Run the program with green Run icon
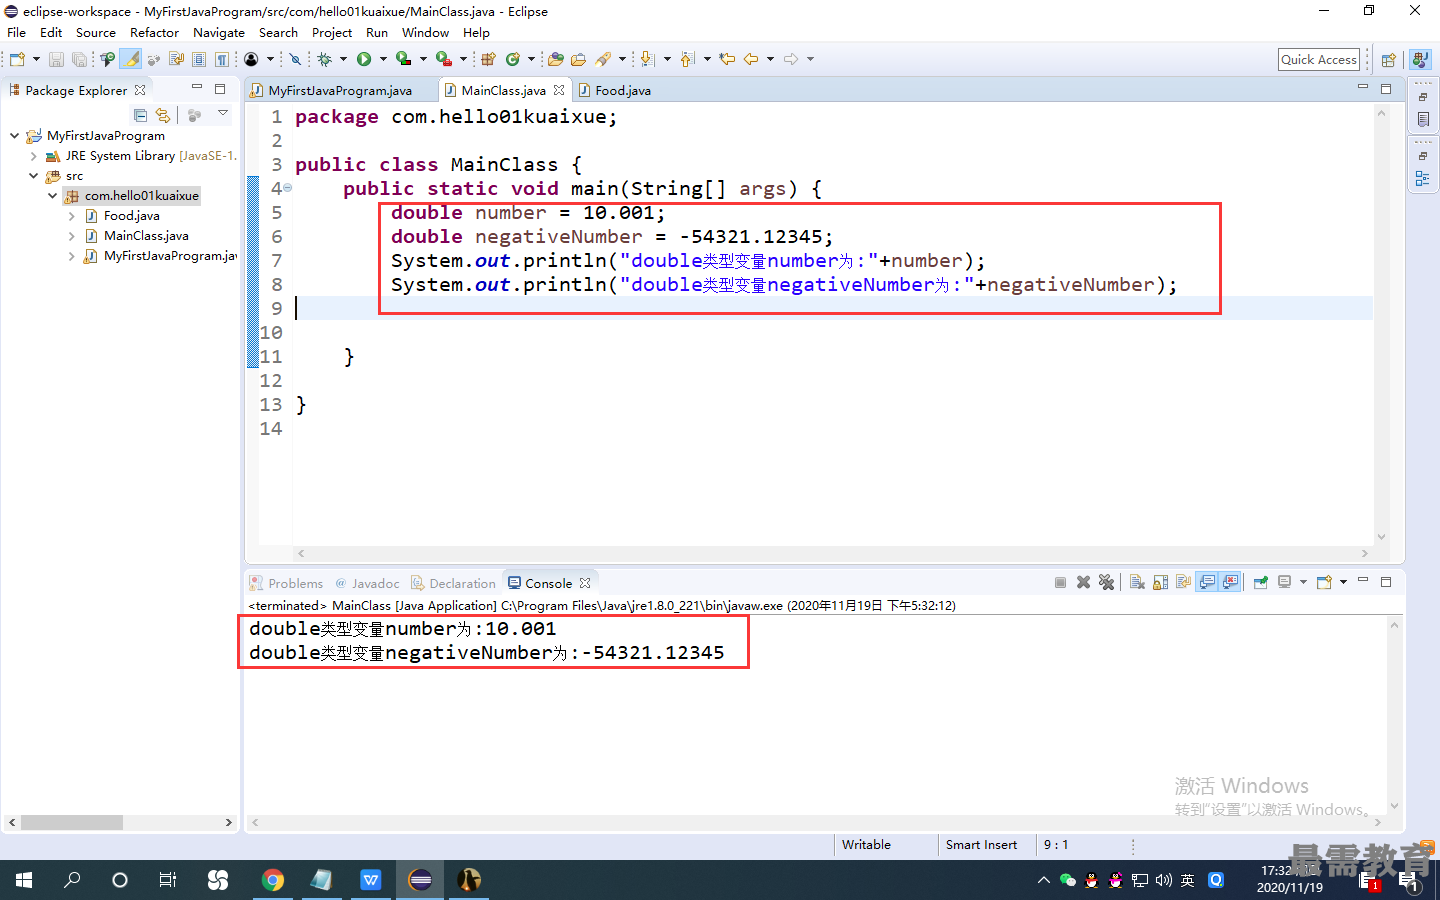This screenshot has height=900, width=1440. [x=364, y=59]
